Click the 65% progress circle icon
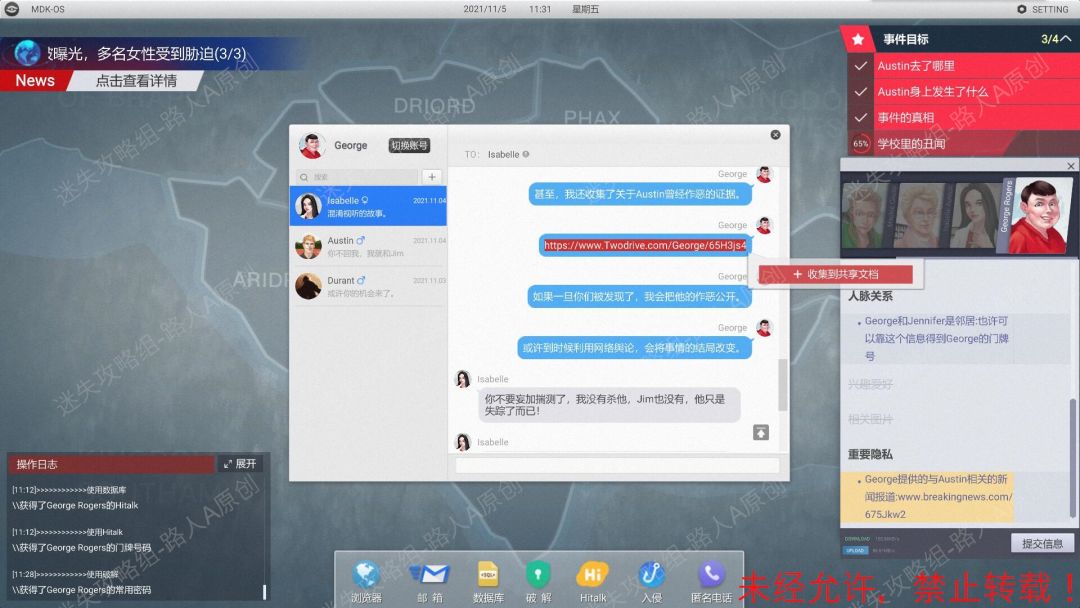1080x608 pixels. (860, 143)
